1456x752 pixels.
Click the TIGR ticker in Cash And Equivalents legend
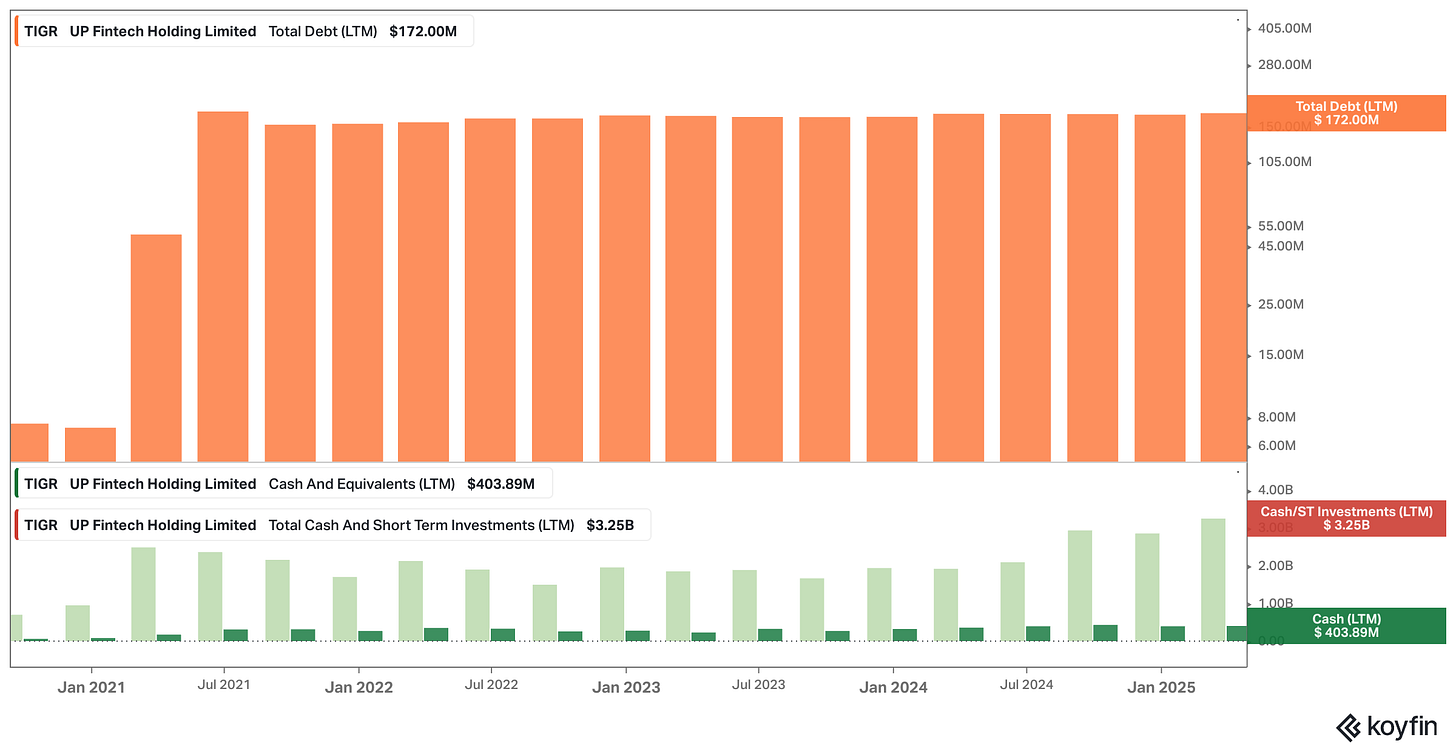[x=41, y=484]
